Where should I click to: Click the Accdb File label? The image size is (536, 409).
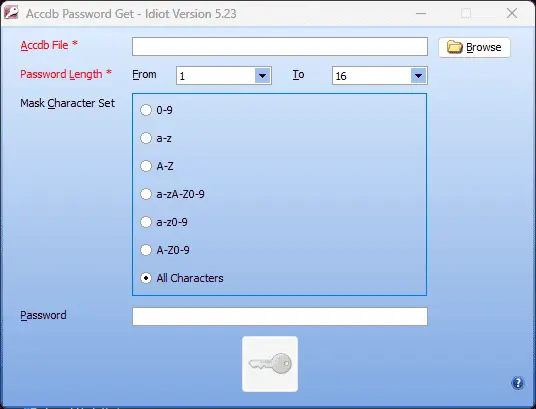(x=49, y=45)
